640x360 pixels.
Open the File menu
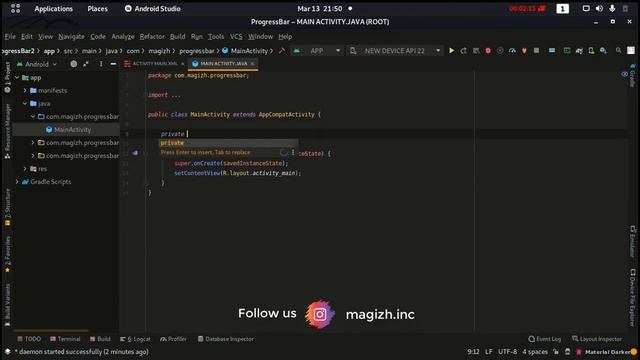click(10, 37)
